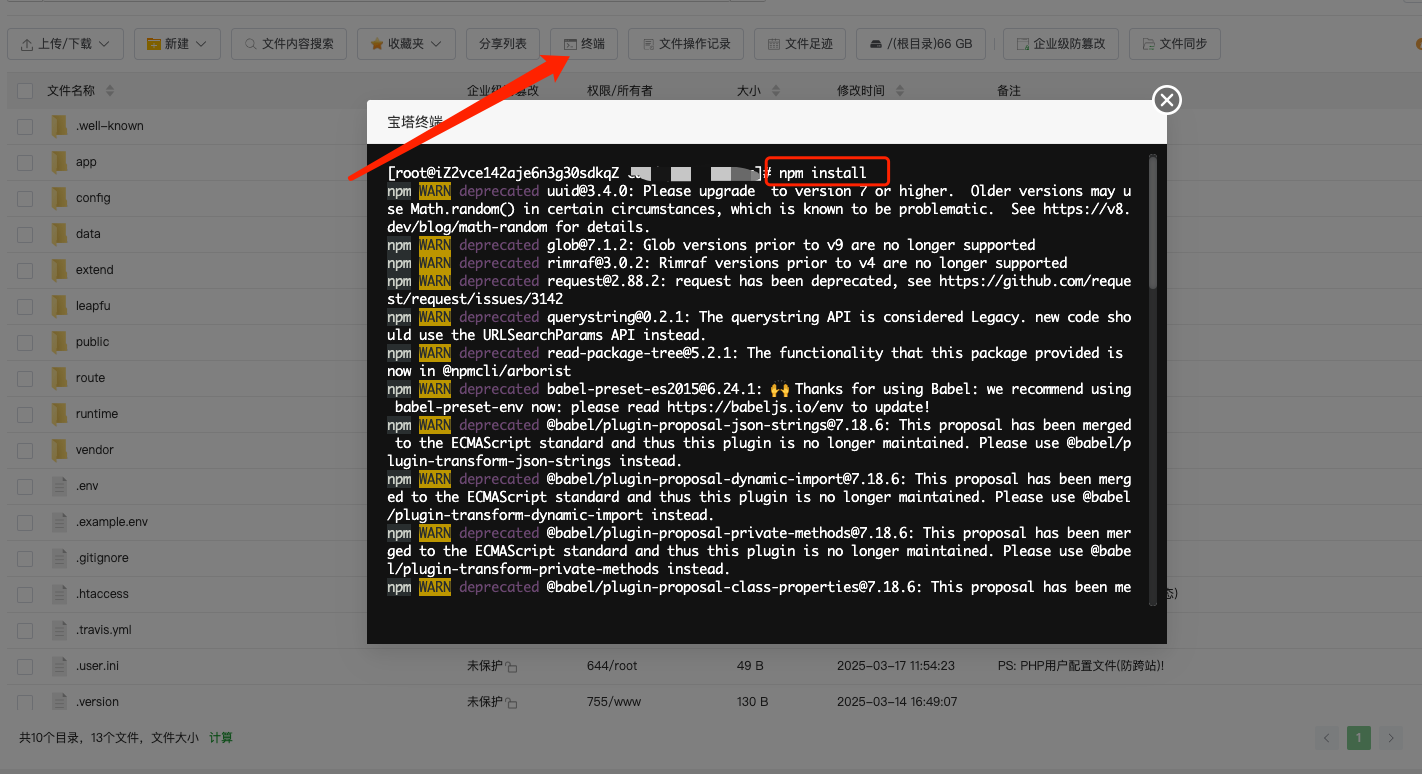The height and width of the screenshot is (774, 1422).
Task: Check the box for .well-known folder
Action: pyautogui.click(x=25, y=126)
